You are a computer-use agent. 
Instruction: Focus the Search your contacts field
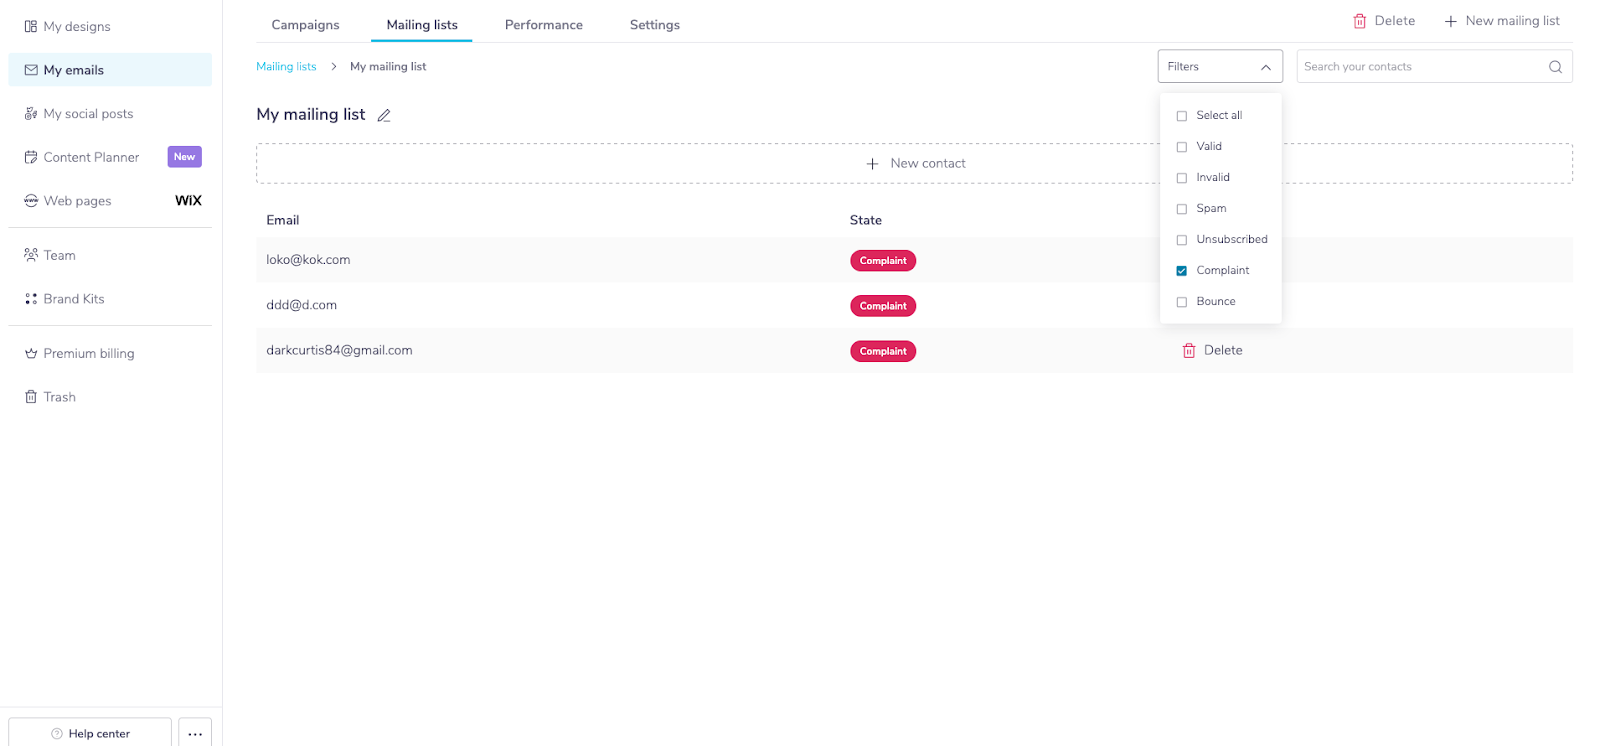pos(1434,66)
